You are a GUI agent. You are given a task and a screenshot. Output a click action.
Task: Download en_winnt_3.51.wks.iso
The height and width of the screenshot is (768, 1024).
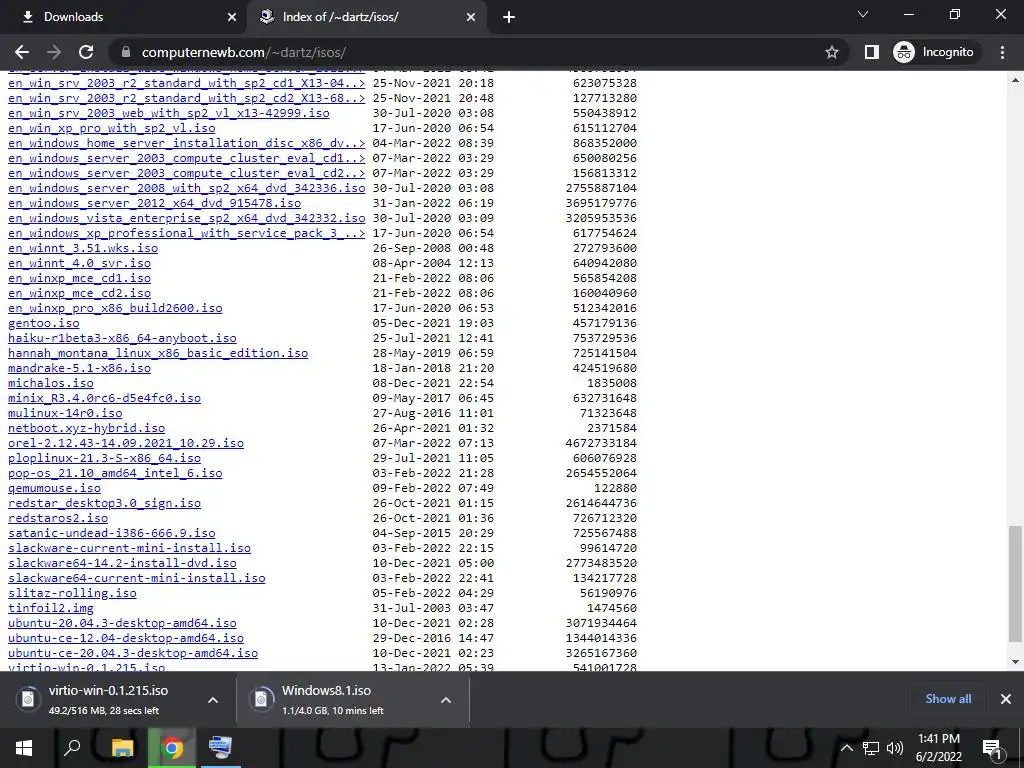tap(83, 248)
